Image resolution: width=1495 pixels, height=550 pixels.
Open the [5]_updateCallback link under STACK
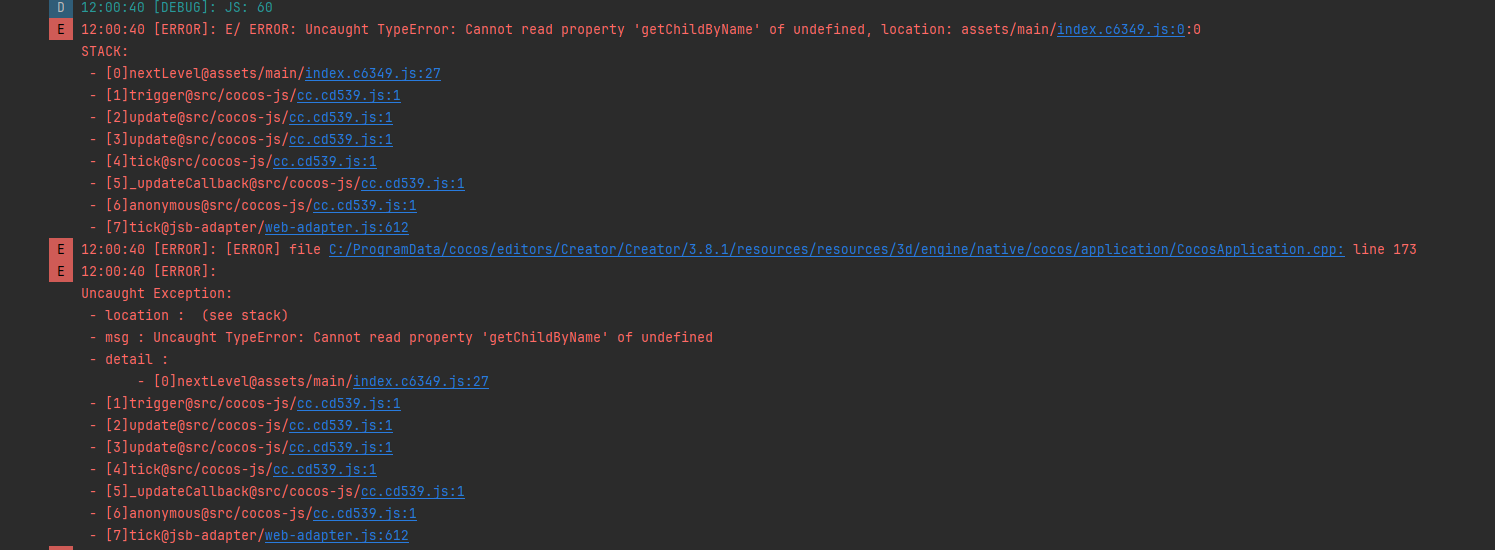pos(412,183)
